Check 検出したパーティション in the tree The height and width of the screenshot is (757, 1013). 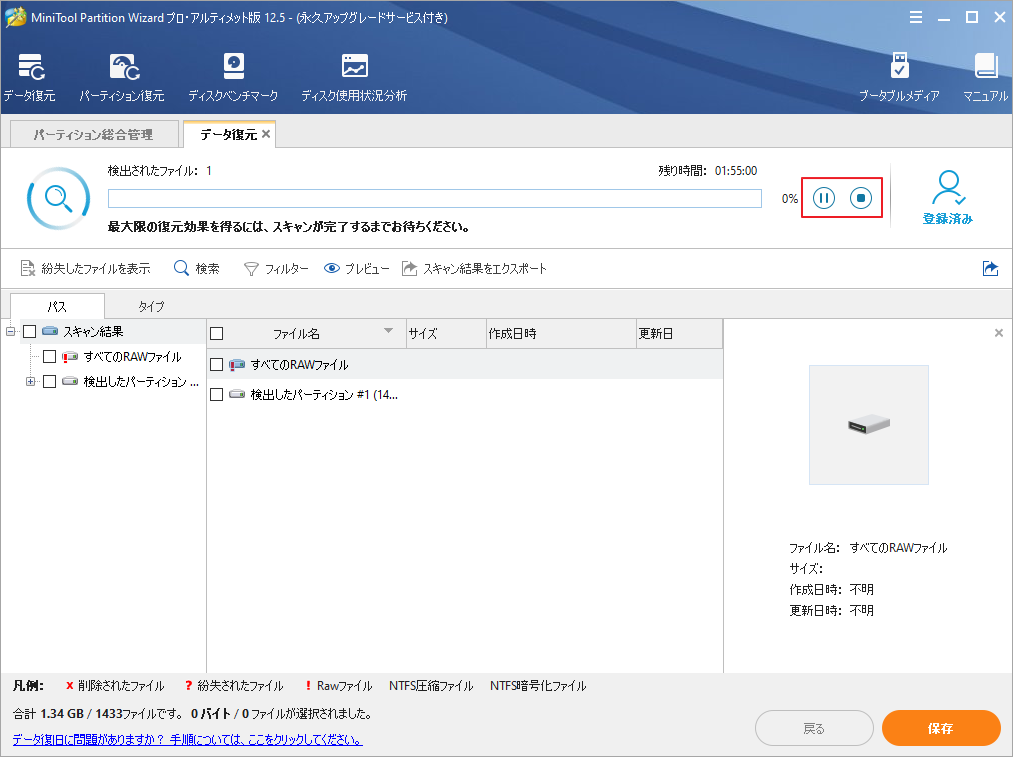pos(50,382)
